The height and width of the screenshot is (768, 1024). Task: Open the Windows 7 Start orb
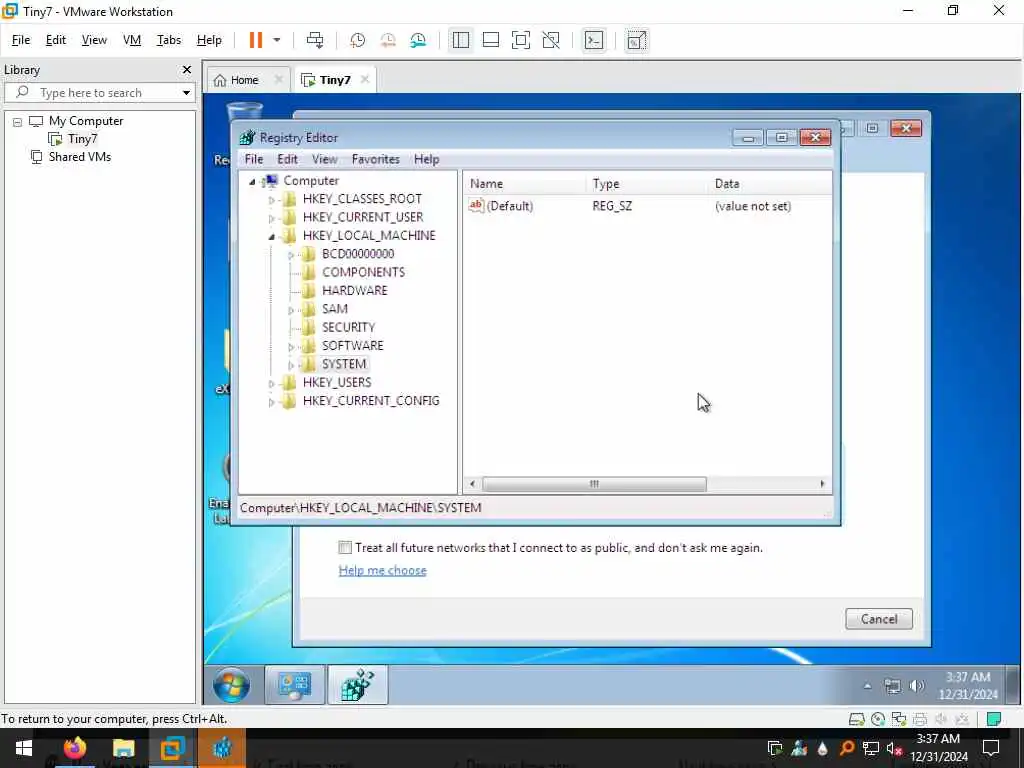231,685
